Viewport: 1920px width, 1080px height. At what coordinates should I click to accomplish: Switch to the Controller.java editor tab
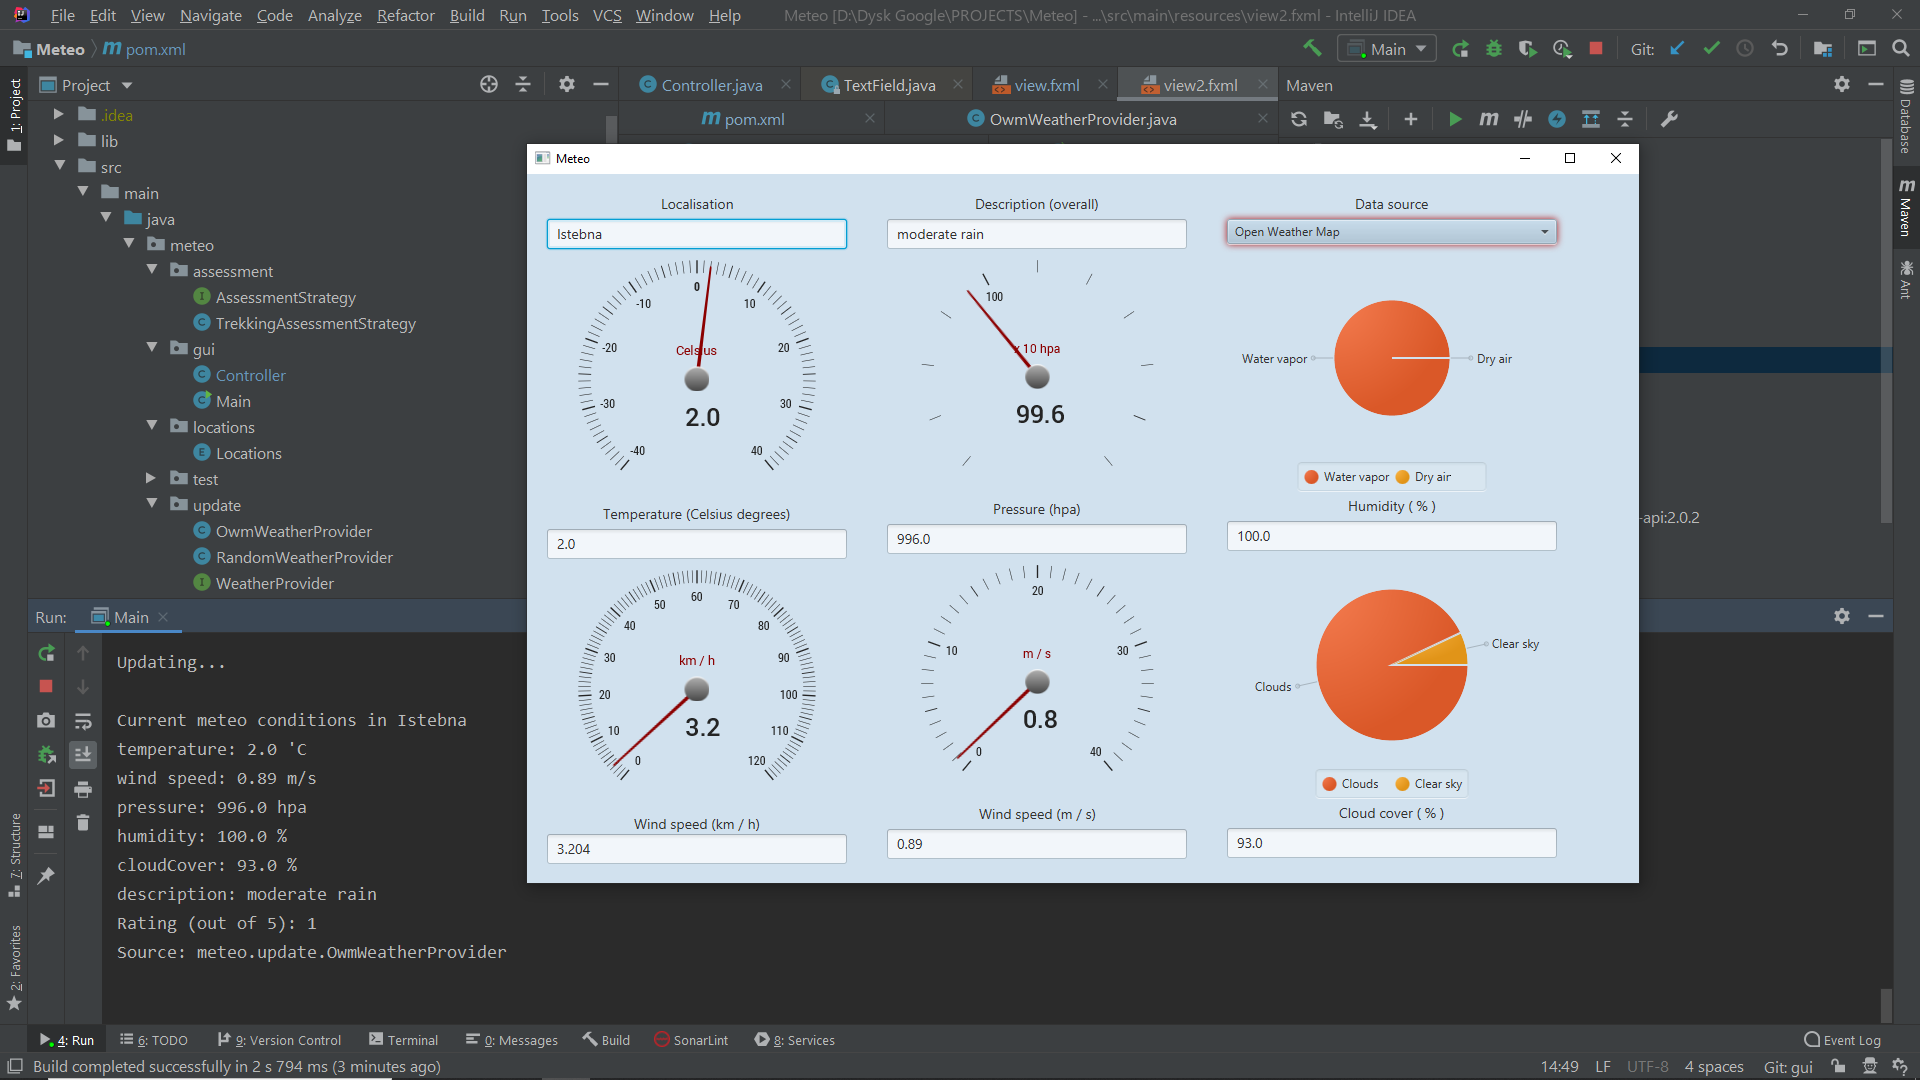[x=711, y=85]
